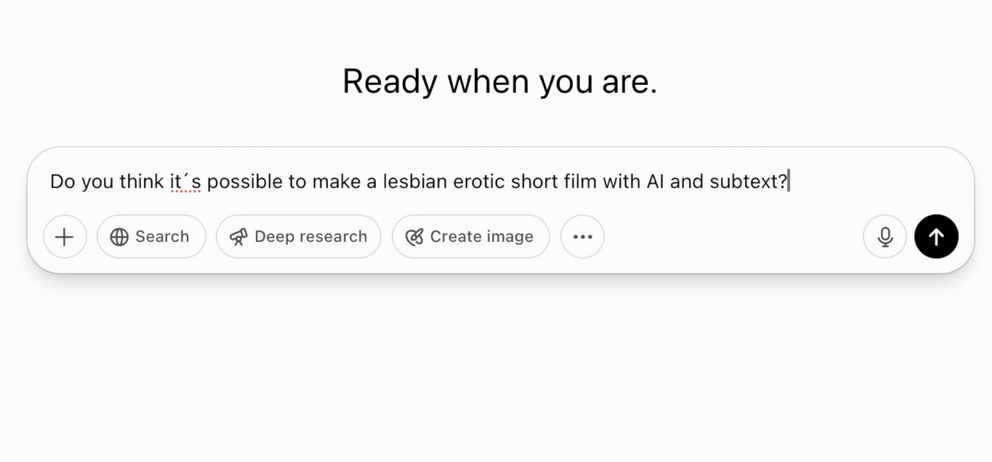992x462 pixels.
Task: Toggle the Search text label
Action: point(162,237)
